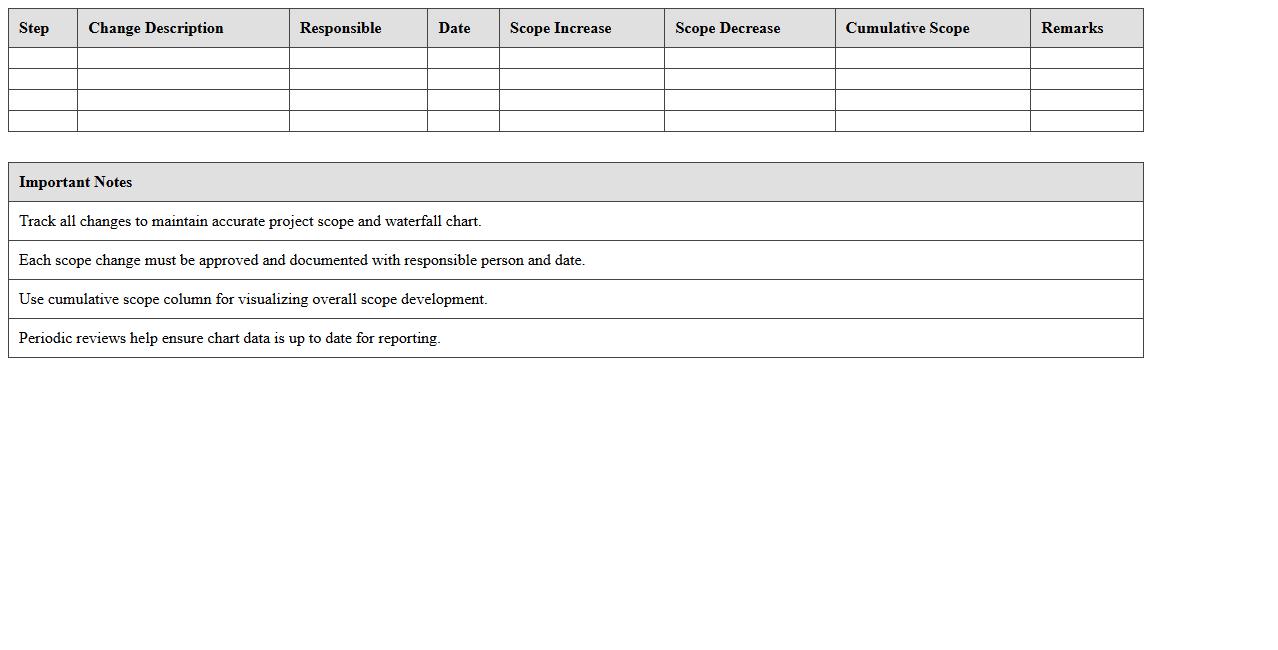The height and width of the screenshot is (650, 1278).
Task: Click first empty cell under Change Description
Action: coord(183,58)
